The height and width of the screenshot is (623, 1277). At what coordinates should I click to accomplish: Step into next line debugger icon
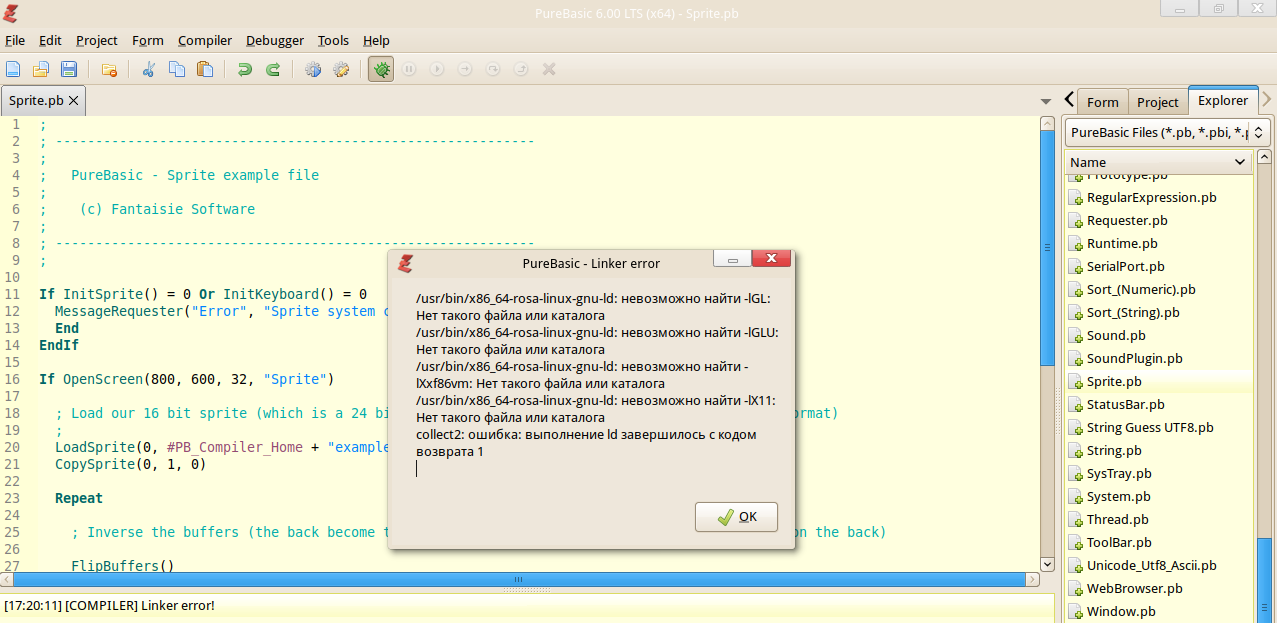pos(465,69)
